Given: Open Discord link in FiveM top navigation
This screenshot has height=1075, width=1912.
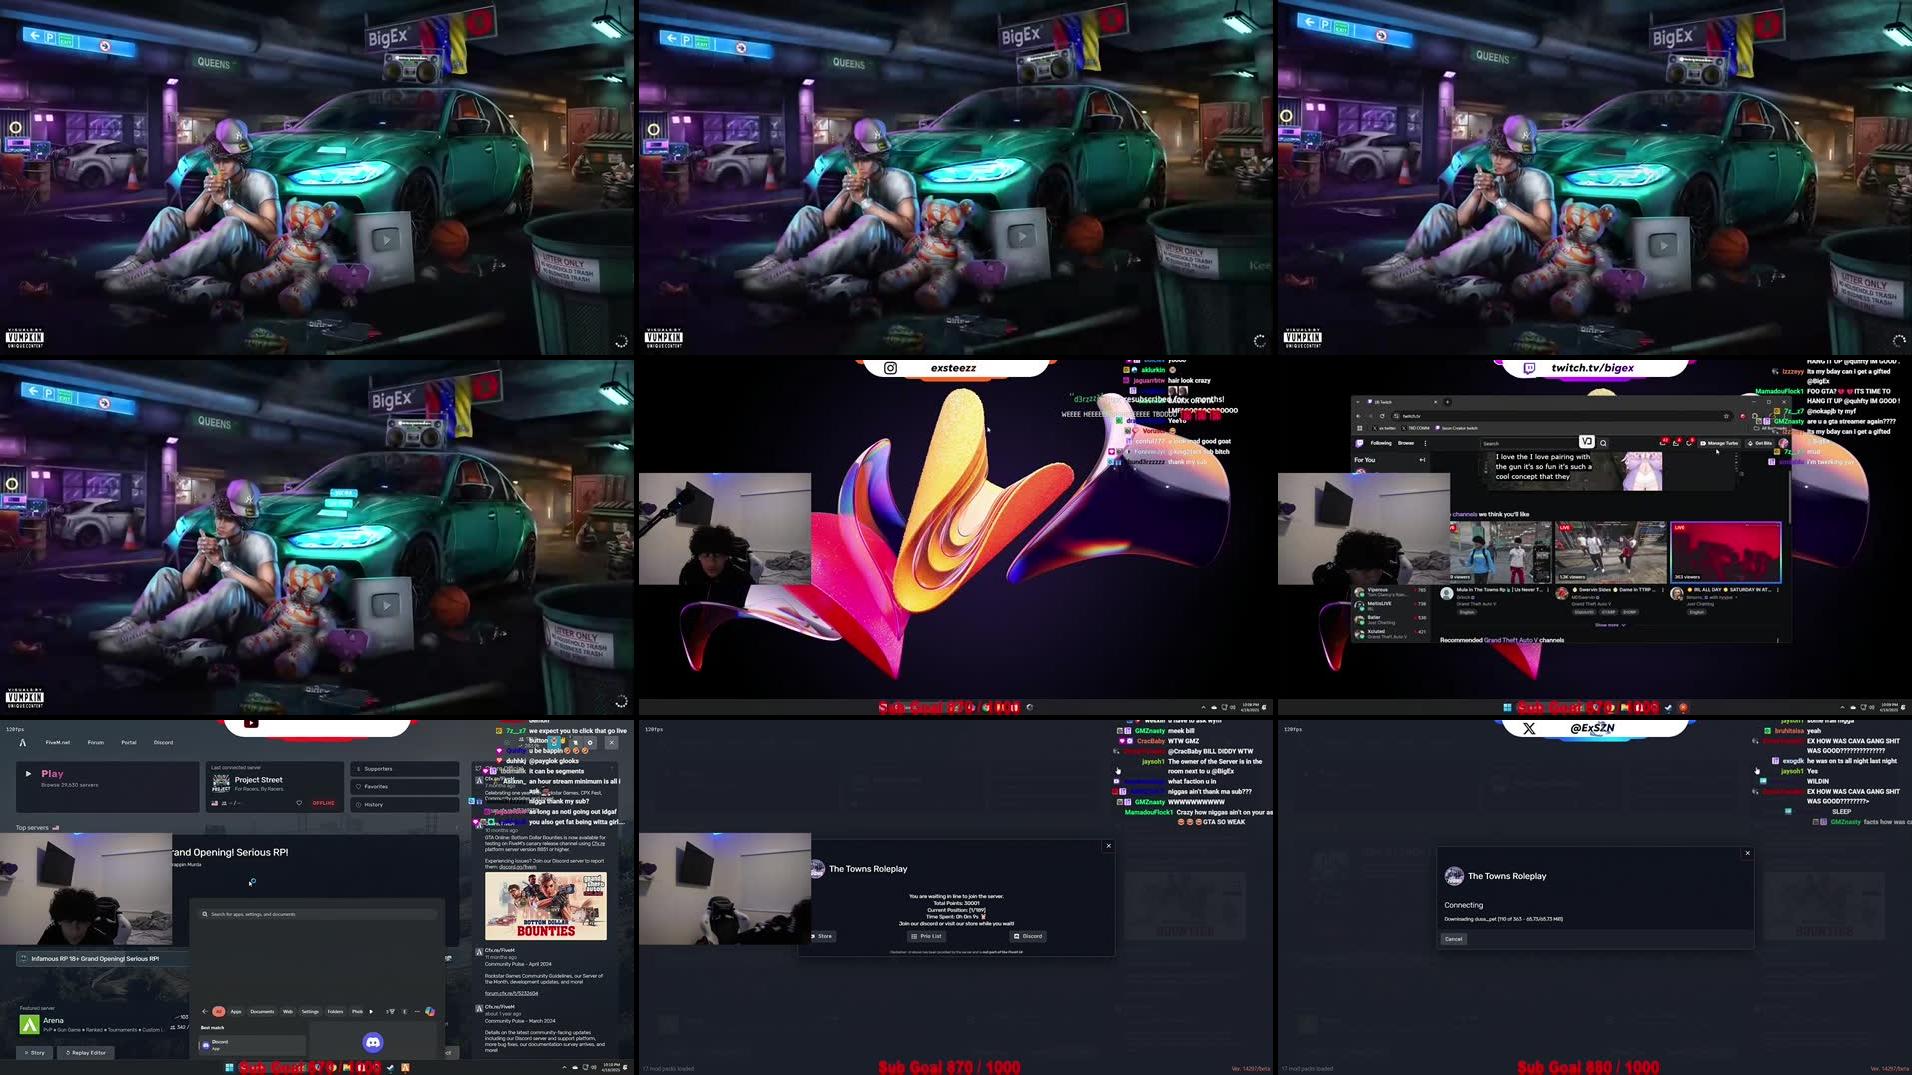Looking at the screenshot, I should coord(163,742).
